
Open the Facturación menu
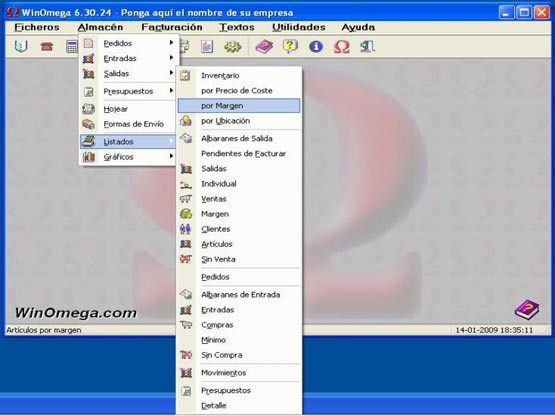click(172, 27)
